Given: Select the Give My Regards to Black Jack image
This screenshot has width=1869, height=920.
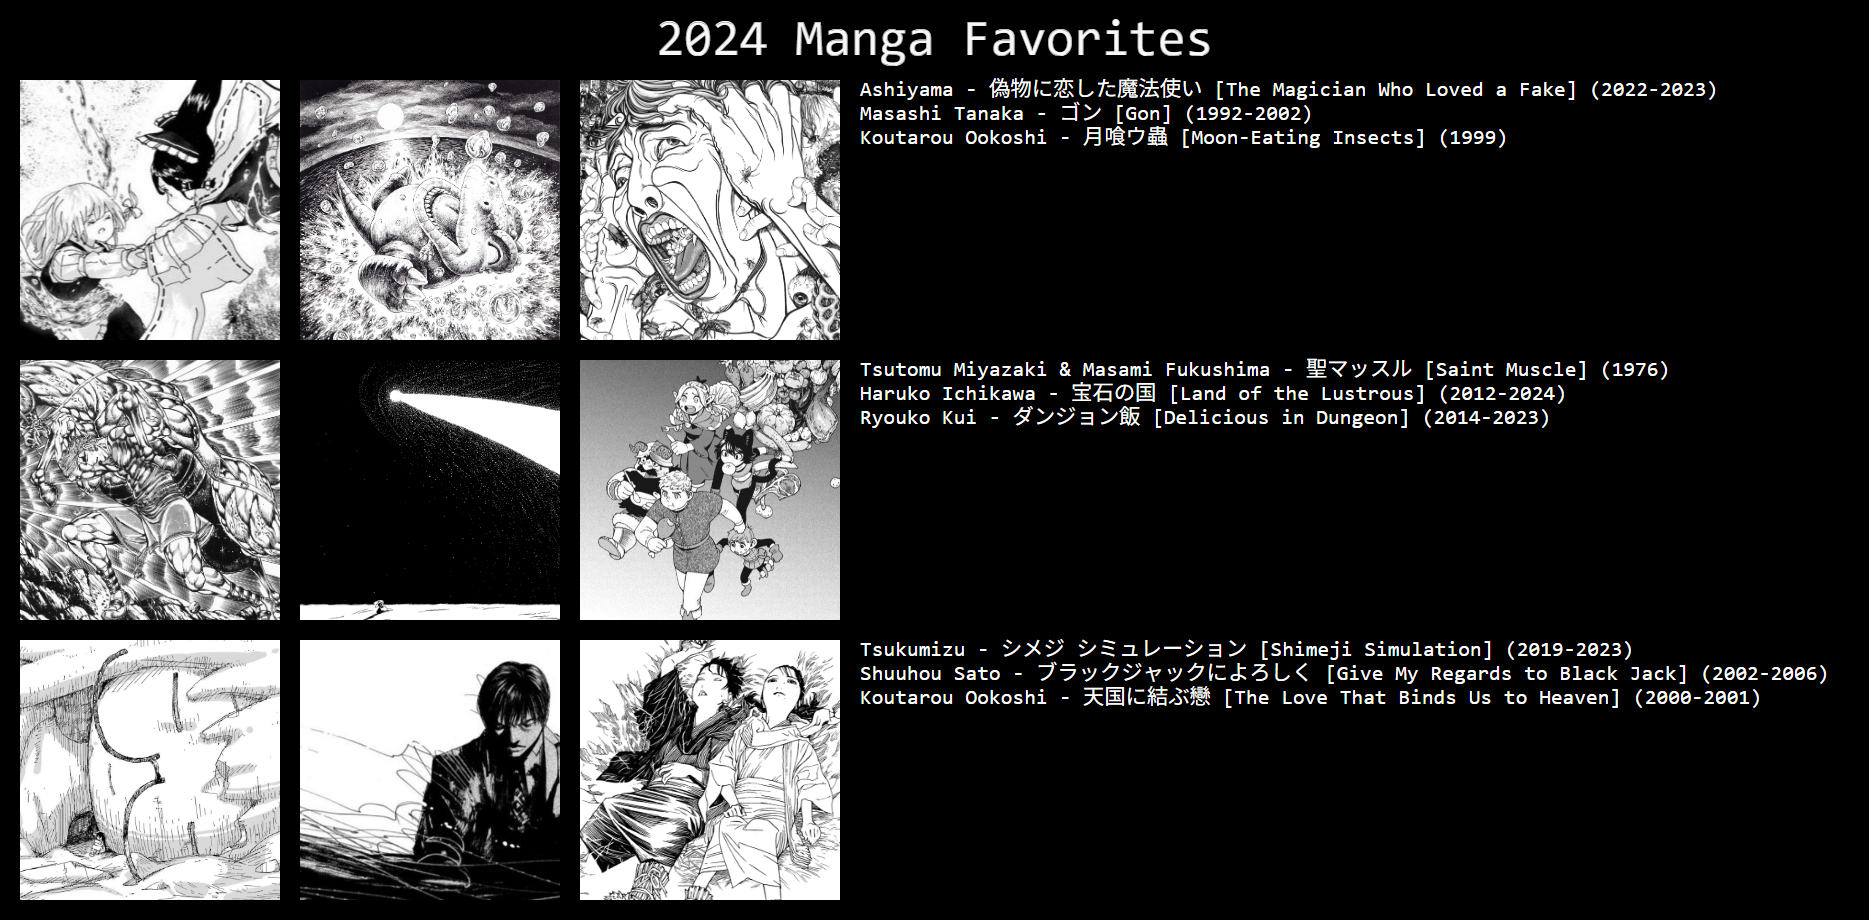Looking at the screenshot, I should tap(430, 770).
